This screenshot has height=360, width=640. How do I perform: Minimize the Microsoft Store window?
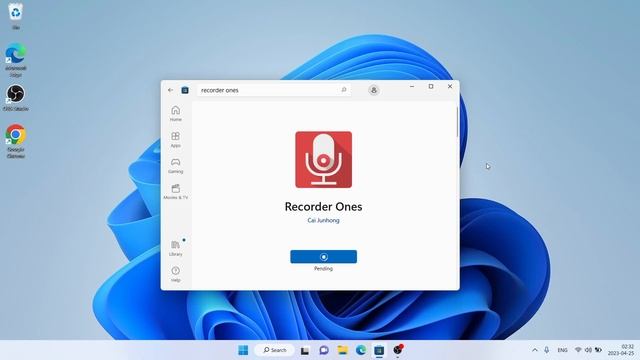tap(412, 87)
